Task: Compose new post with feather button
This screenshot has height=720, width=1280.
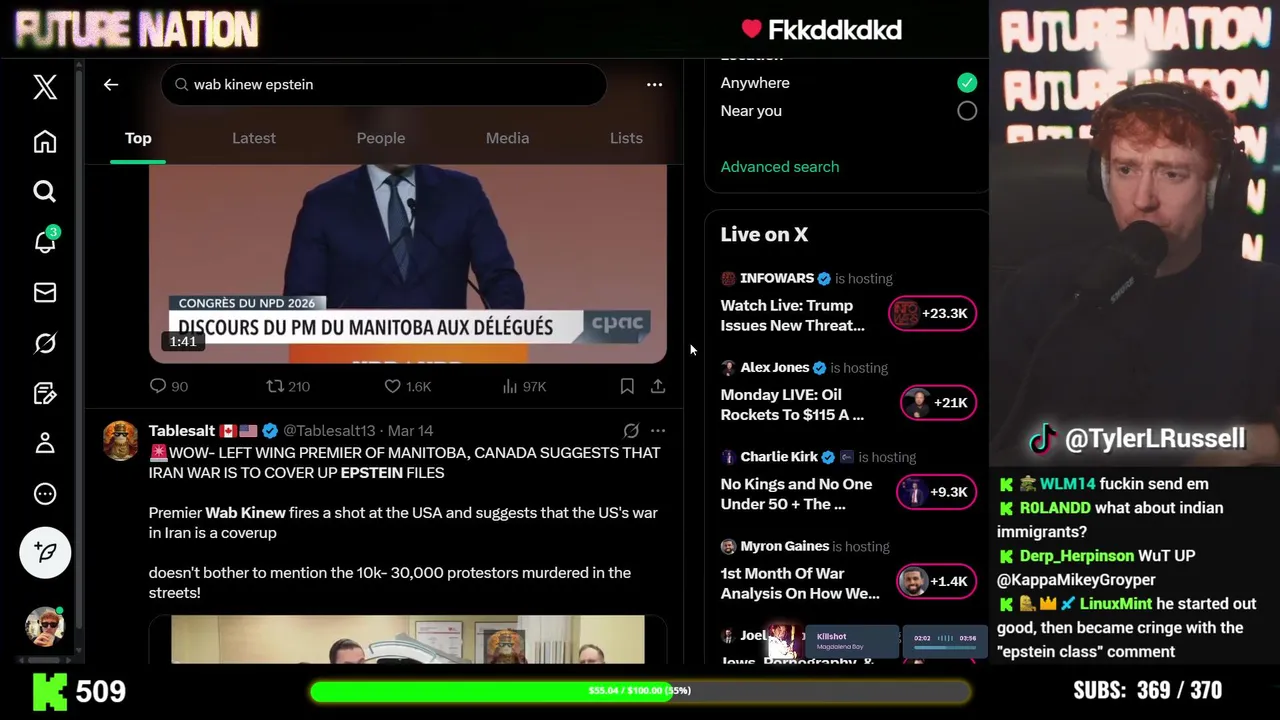Action: 45,552
